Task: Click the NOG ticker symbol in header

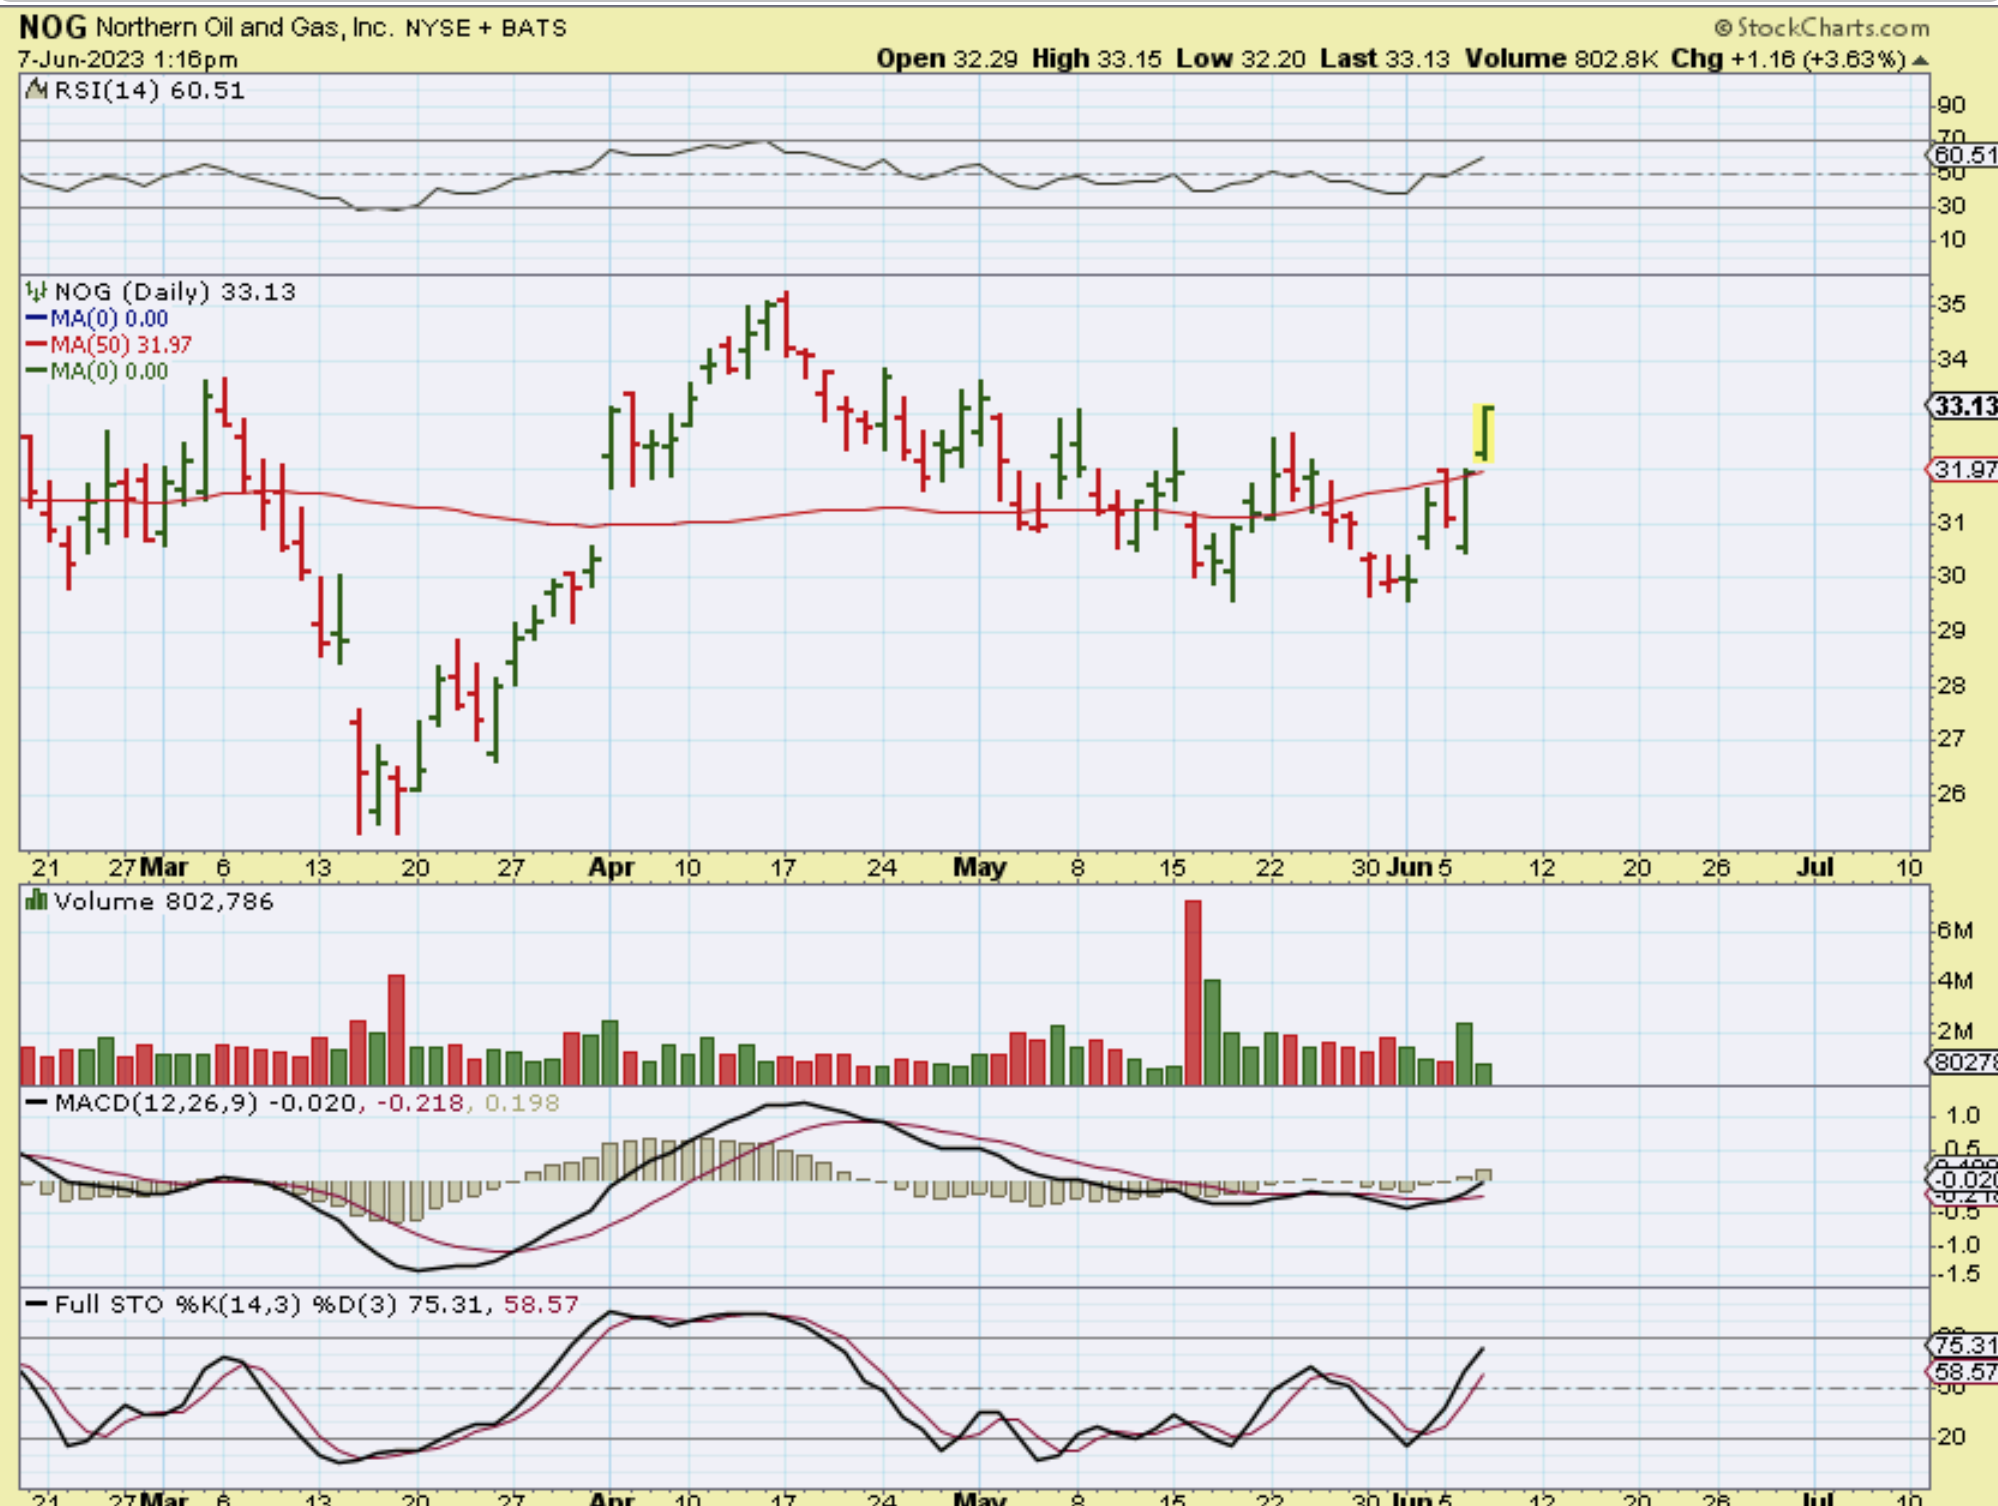Action: [52, 27]
